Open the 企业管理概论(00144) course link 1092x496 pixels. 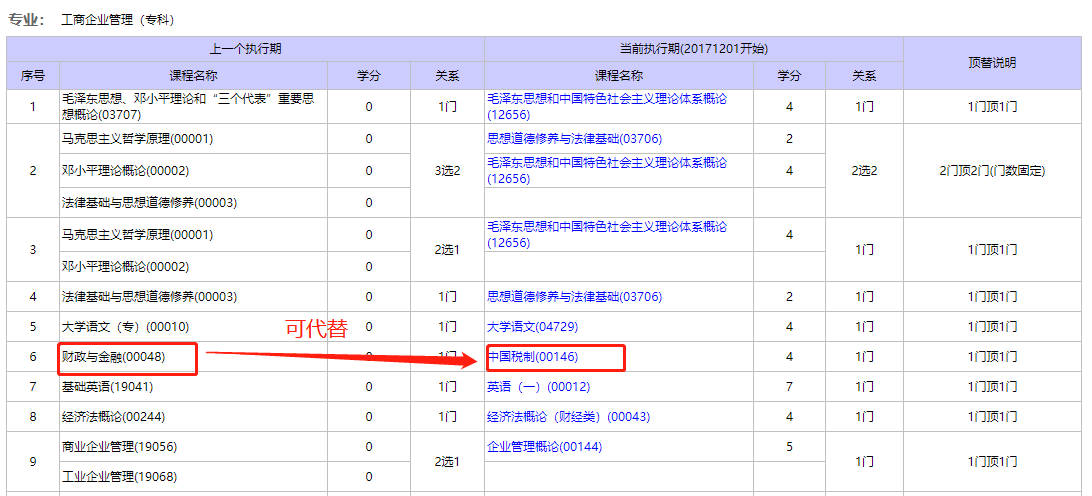(544, 447)
